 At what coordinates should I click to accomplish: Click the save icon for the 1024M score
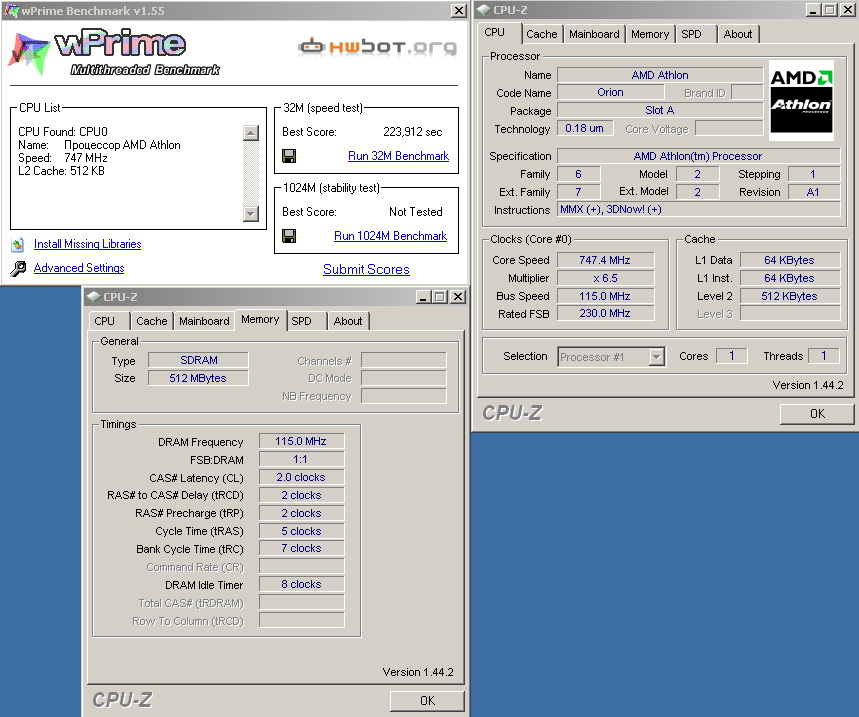(x=289, y=236)
